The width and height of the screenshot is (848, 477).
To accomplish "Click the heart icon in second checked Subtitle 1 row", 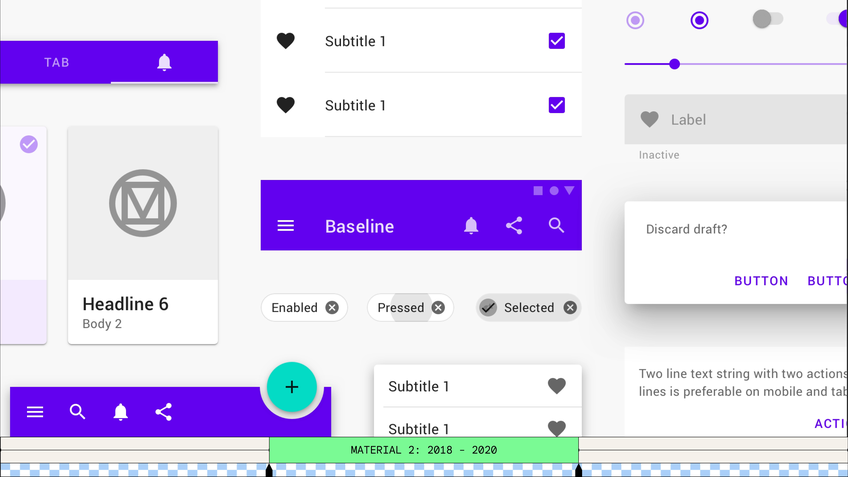I will 286,105.
